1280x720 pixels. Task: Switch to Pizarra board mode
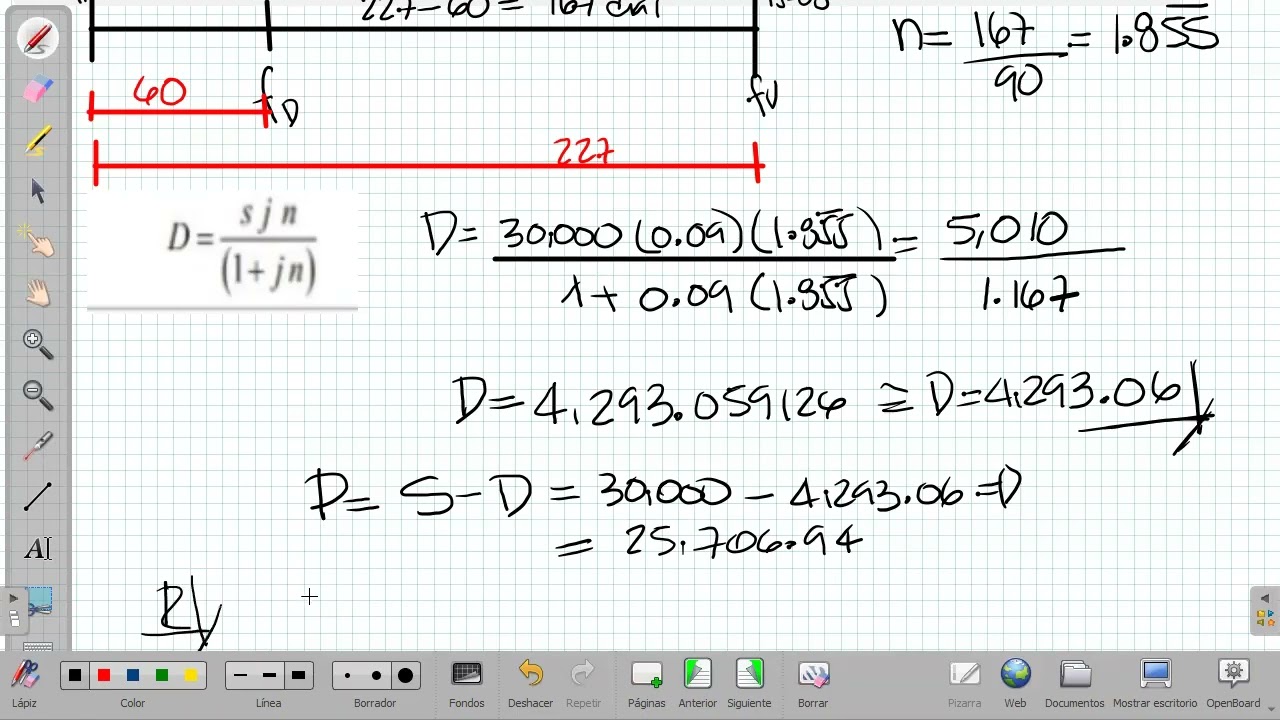pyautogui.click(x=965, y=684)
